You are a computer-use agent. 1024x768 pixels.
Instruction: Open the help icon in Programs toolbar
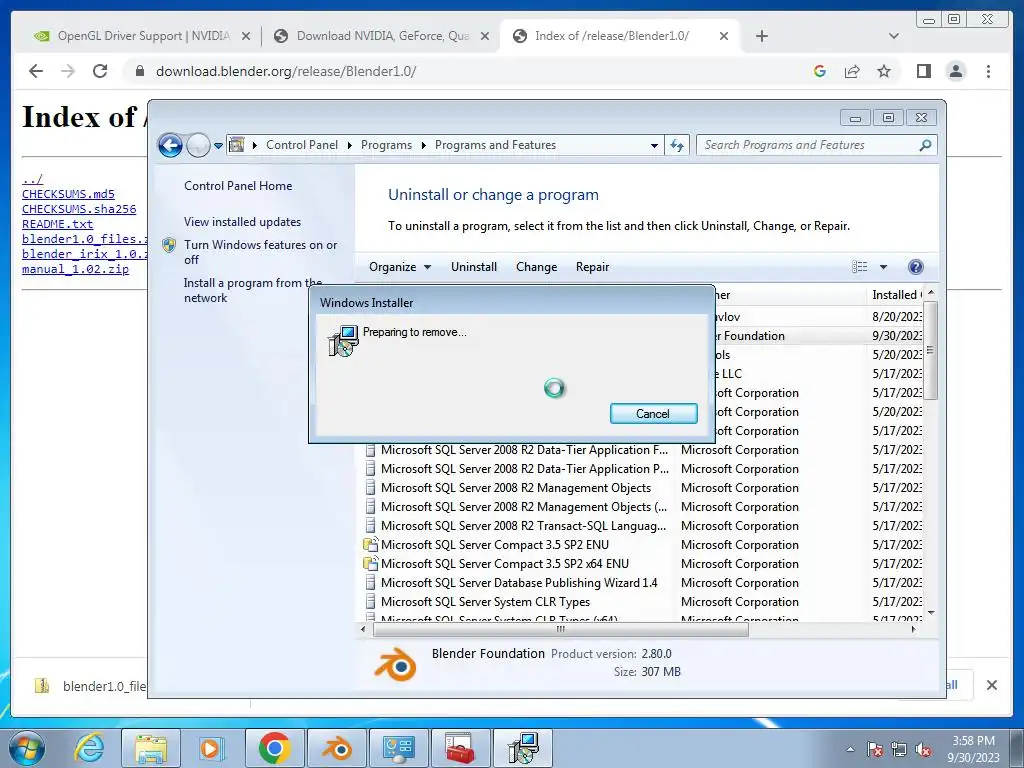click(x=916, y=266)
